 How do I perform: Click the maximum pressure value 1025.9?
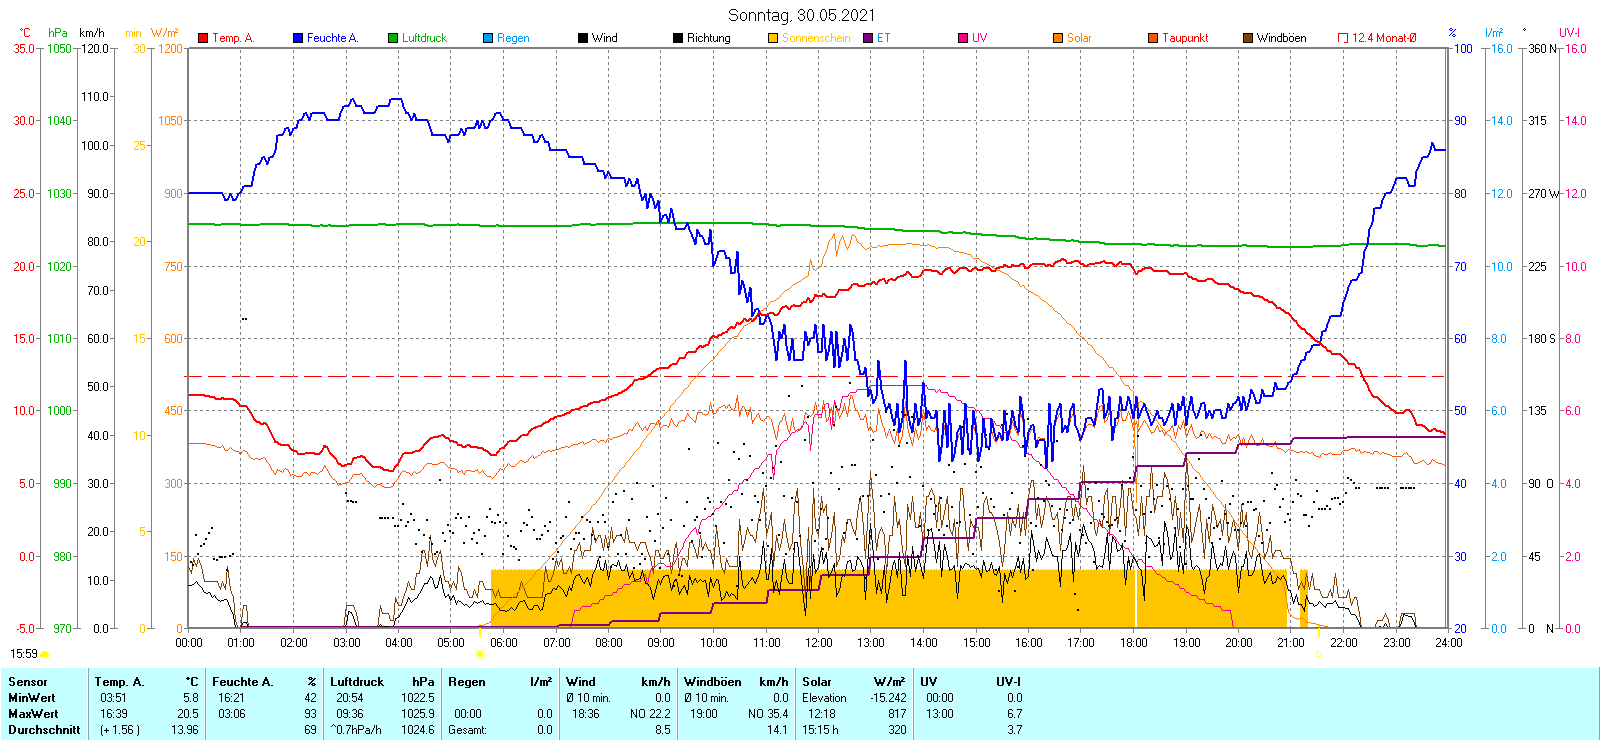click(x=418, y=714)
